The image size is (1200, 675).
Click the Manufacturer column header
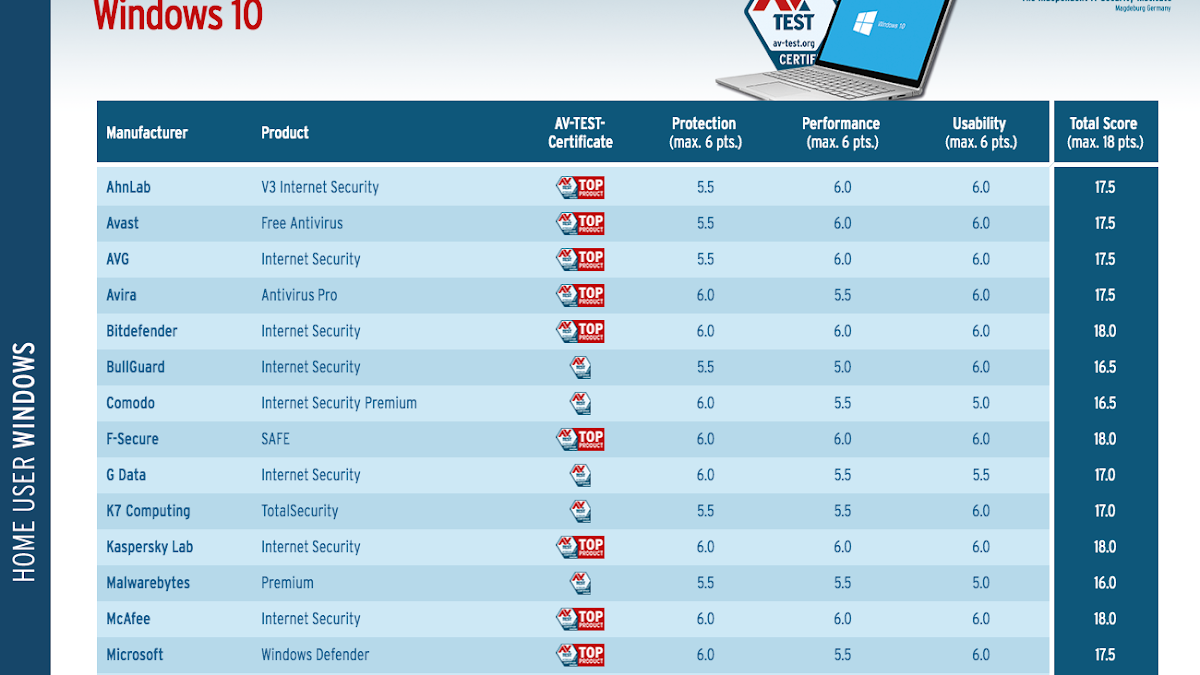(x=147, y=132)
